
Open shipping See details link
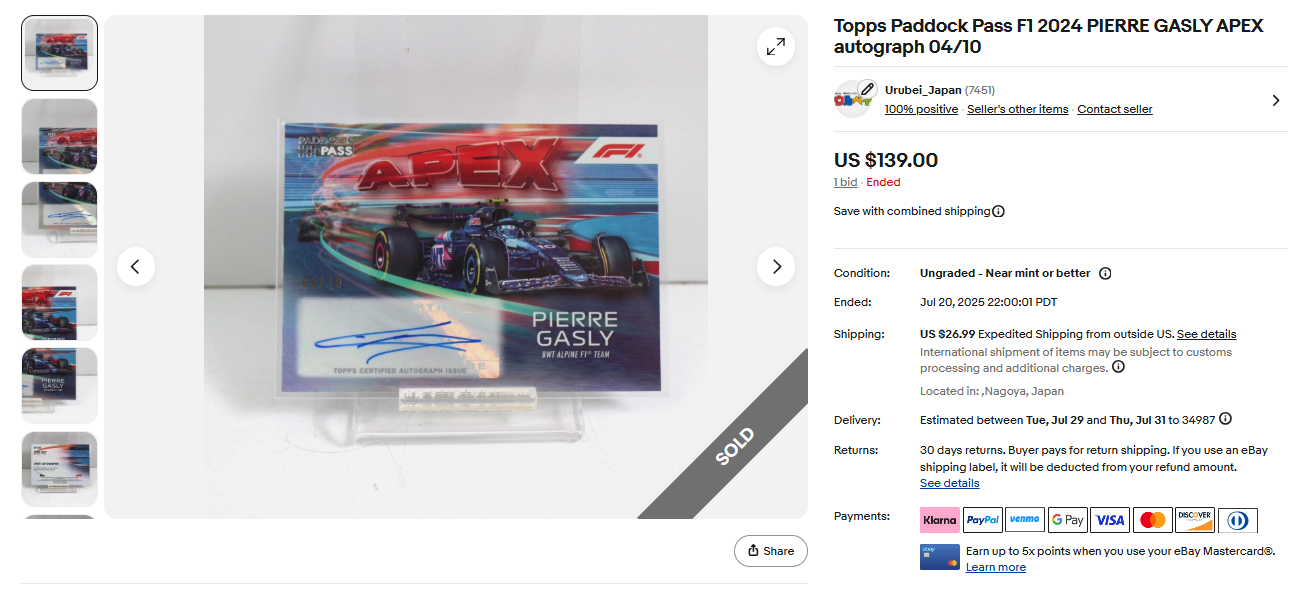(1206, 334)
